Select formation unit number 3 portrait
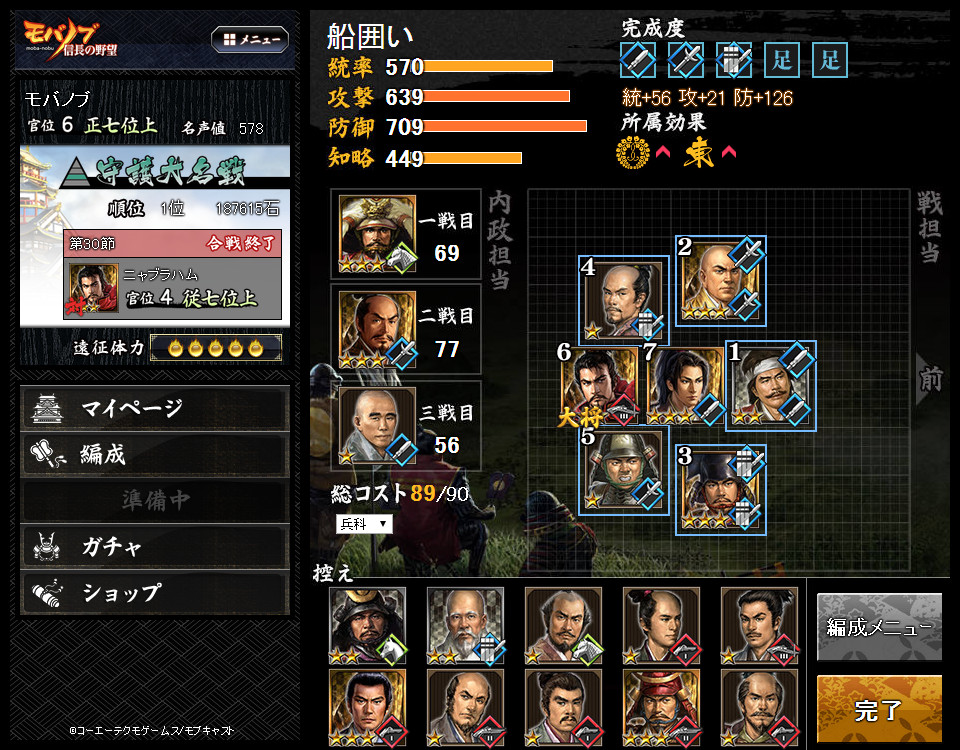Image resolution: width=960 pixels, height=750 pixels. pyautogui.click(x=721, y=490)
